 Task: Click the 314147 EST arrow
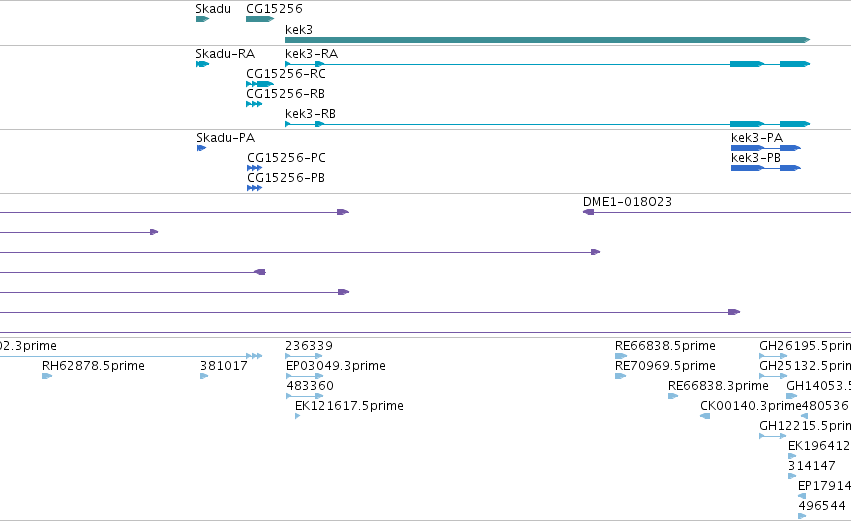(792, 476)
